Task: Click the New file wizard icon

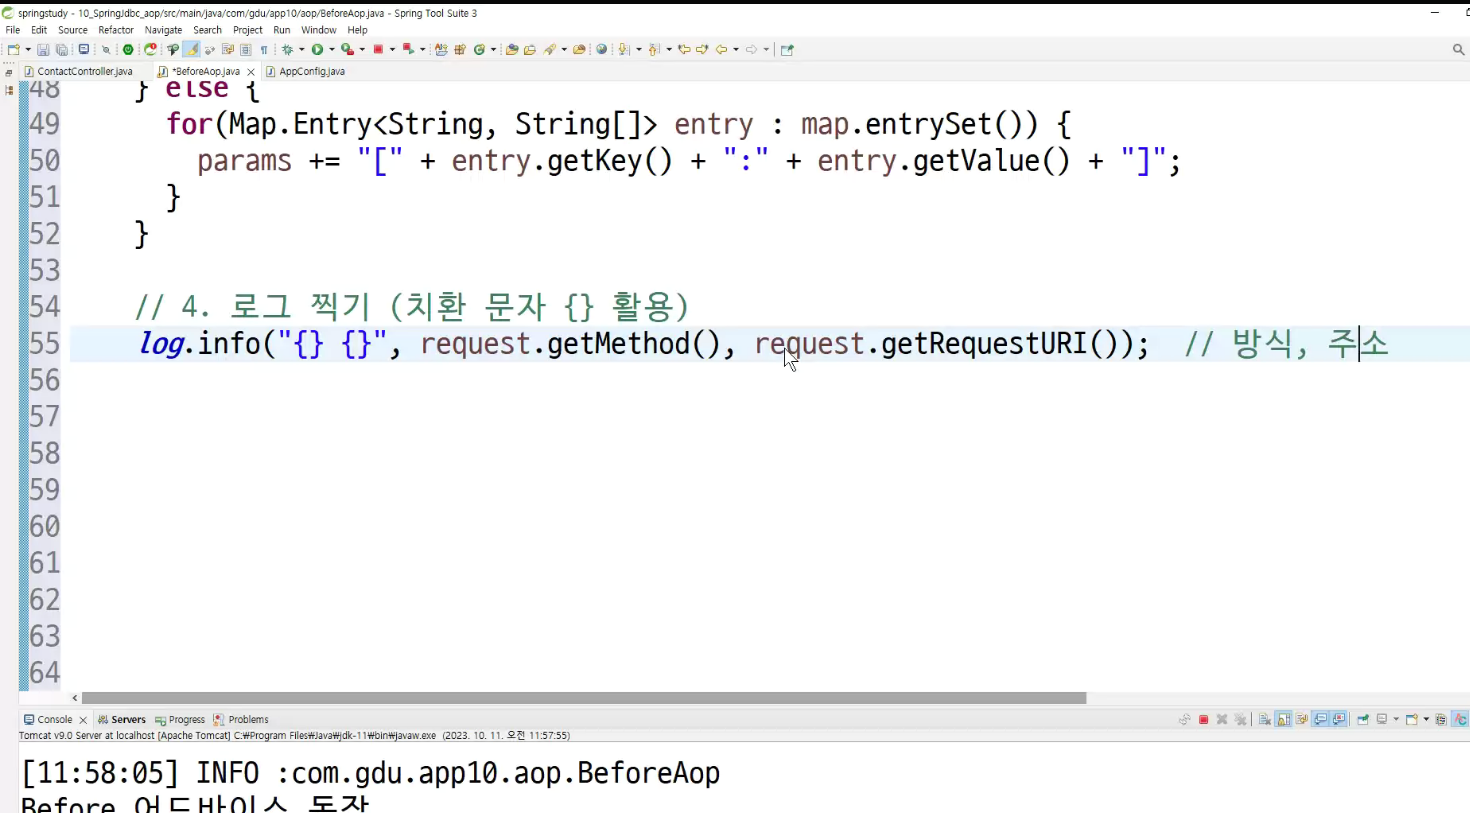Action: click(13, 49)
